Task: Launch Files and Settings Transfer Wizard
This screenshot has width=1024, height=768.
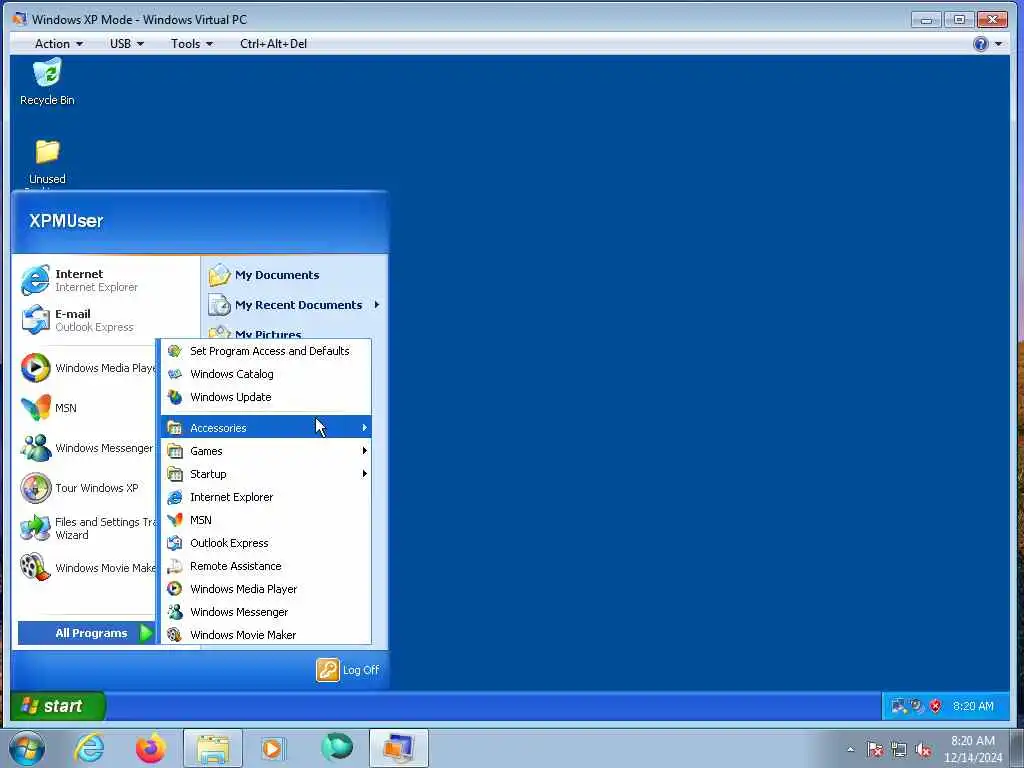Action: (87, 528)
